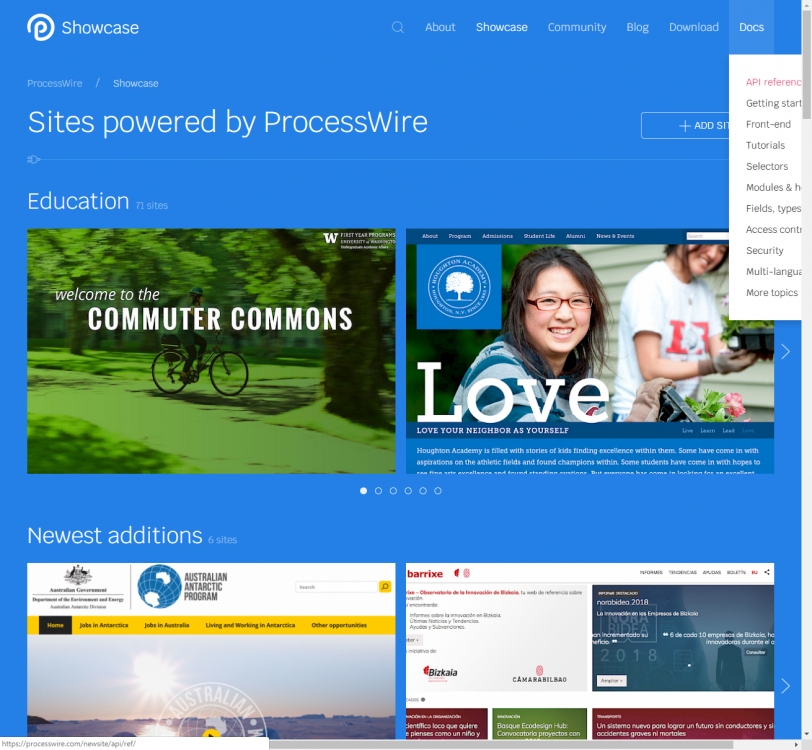Open Multi-language entry in Docs dropdown
The image size is (812, 750).
click(773, 271)
